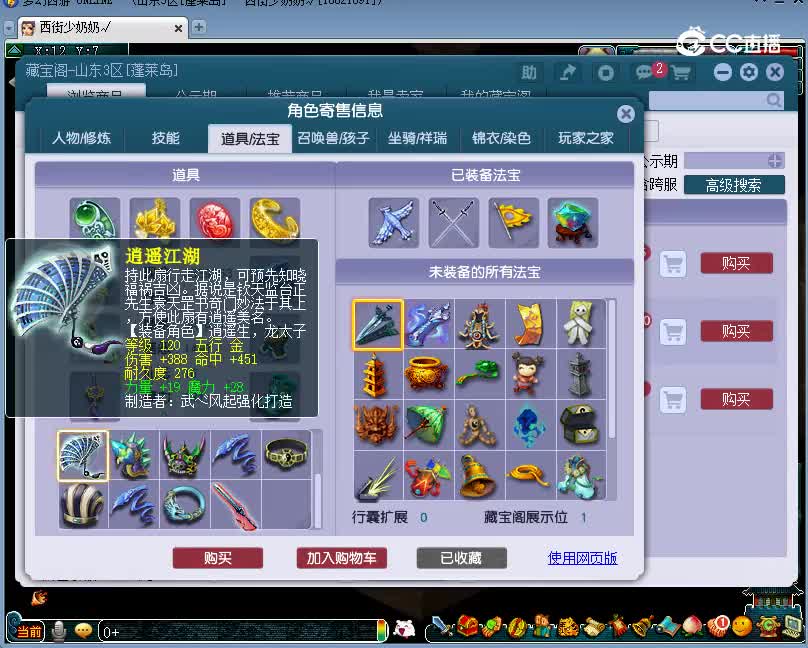Click search magnifier in search box
The width and height of the screenshot is (808, 648).
pyautogui.click(x=773, y=100)
